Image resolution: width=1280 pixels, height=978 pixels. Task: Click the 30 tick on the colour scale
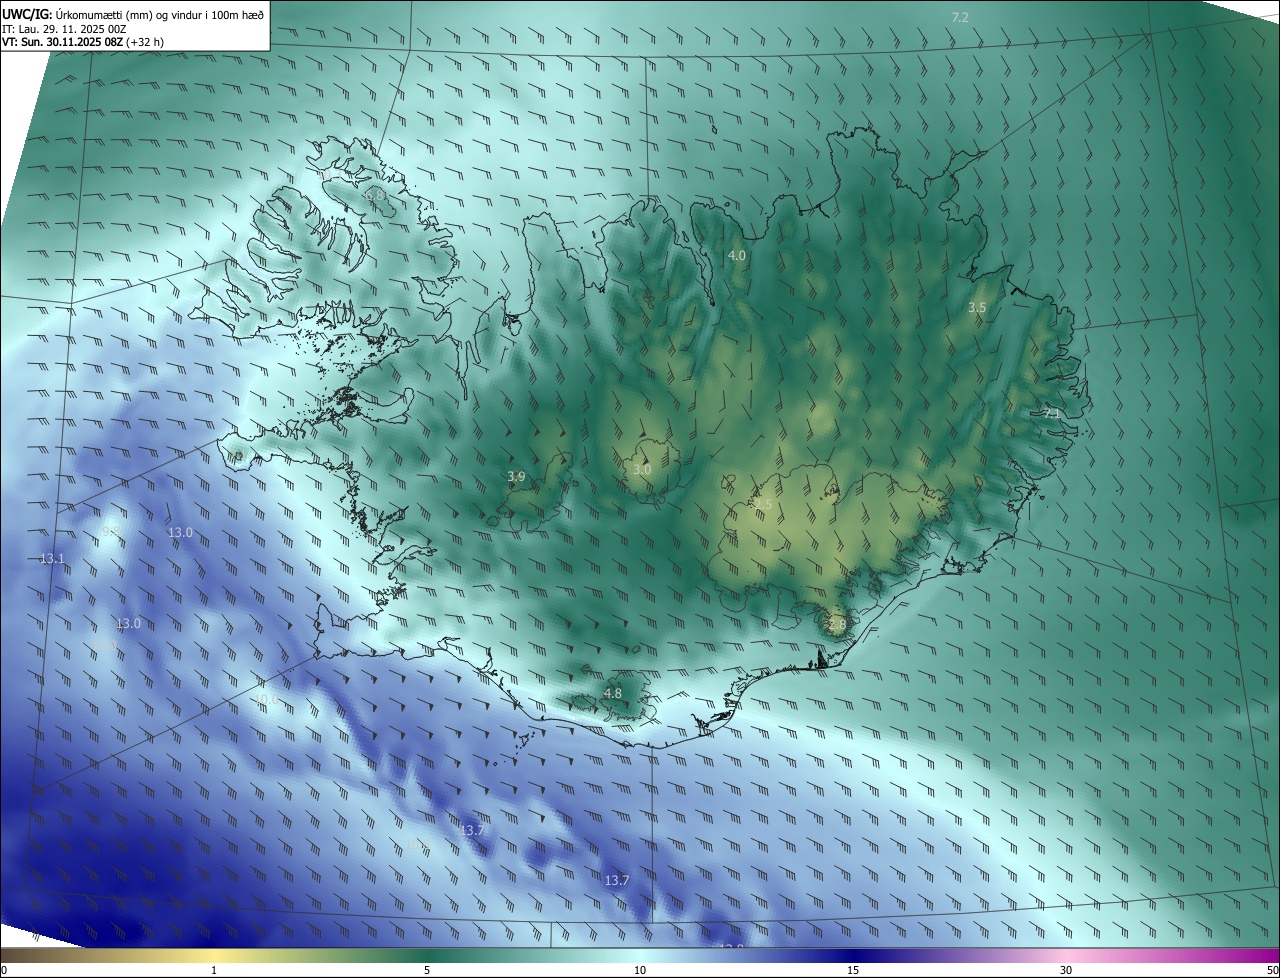(x=1066, y=970)
